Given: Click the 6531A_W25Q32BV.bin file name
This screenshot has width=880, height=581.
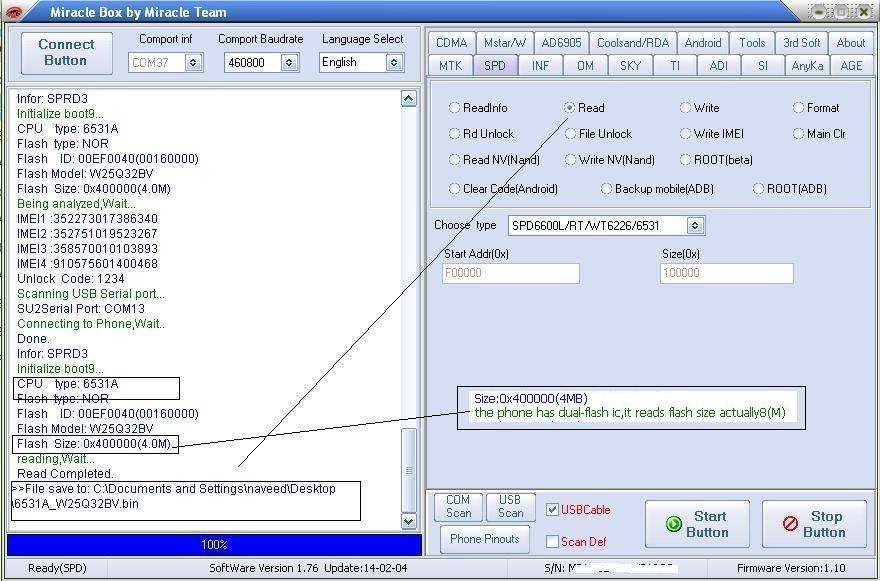Looking at the screenshot, I should pyautogui.click(x=75, y=504).
